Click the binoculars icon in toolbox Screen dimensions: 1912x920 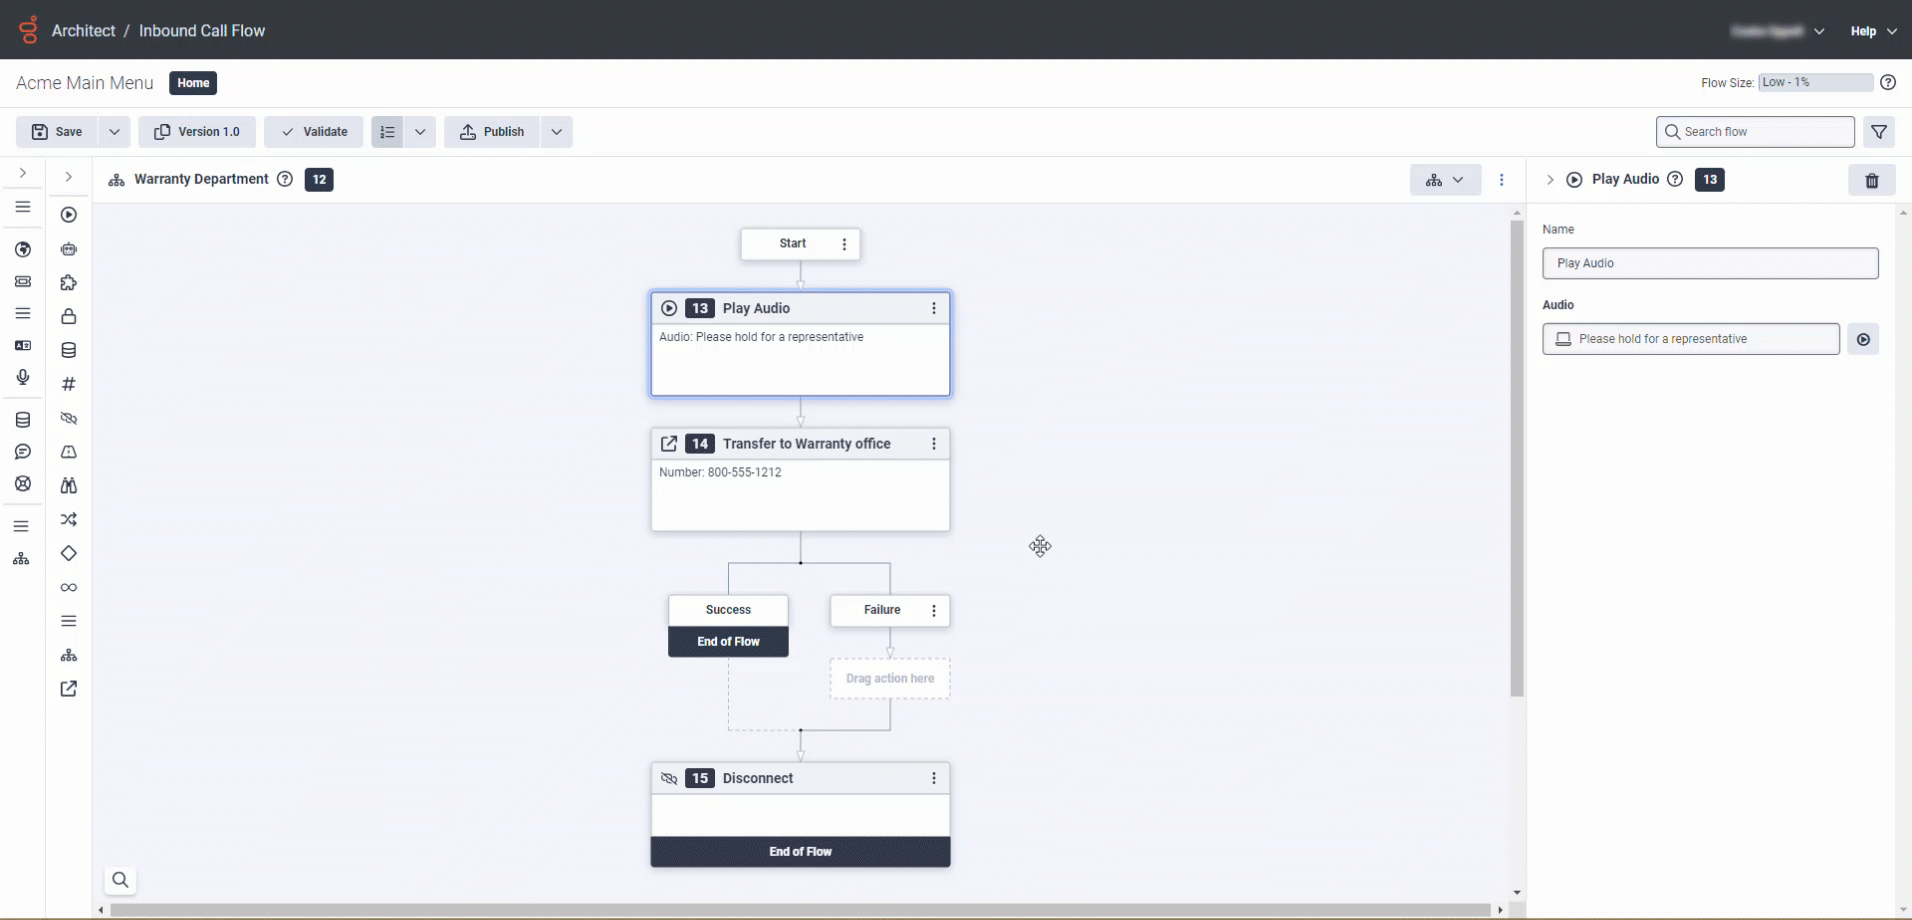point(69,486)
